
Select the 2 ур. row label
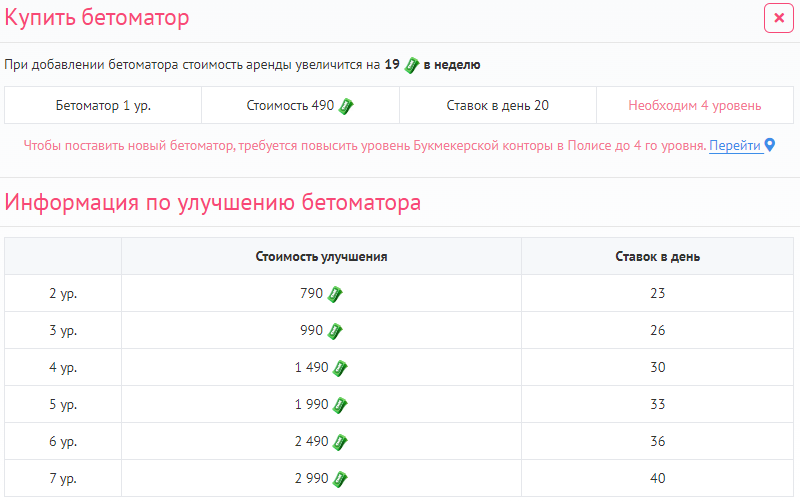click(x=63, y=294)
